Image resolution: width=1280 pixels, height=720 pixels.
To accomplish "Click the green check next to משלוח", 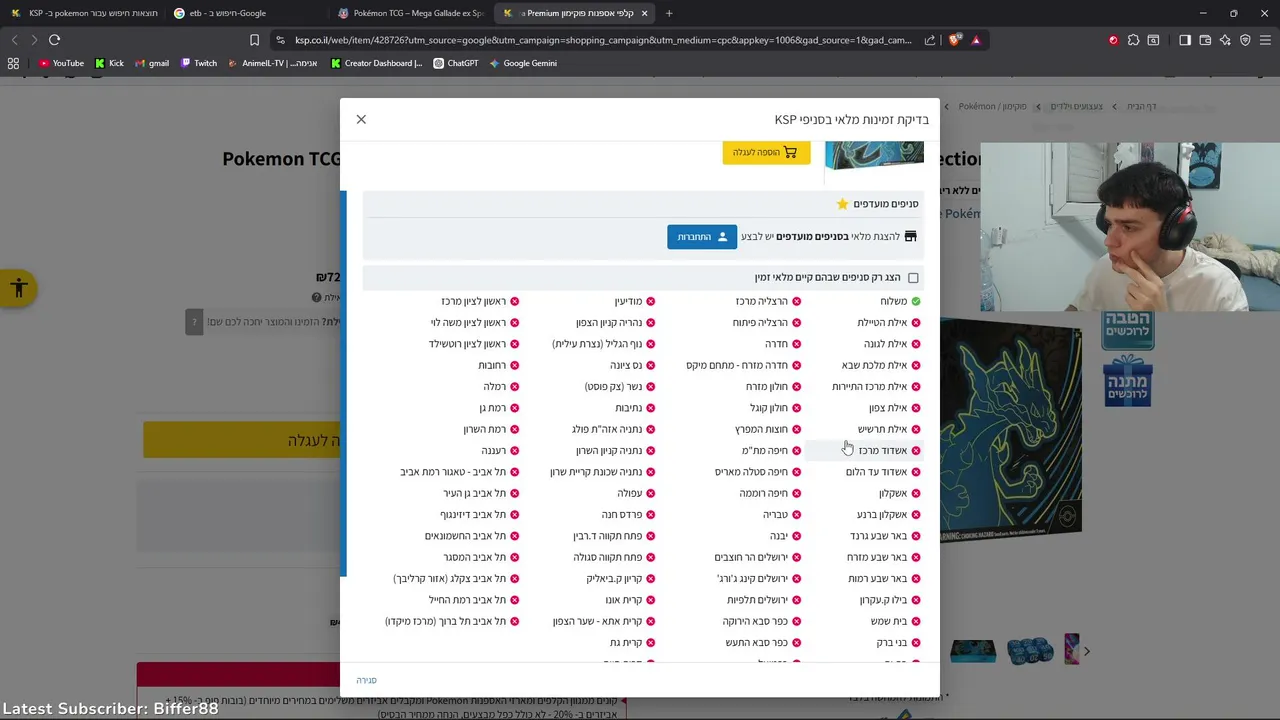I will click(916, 301).
